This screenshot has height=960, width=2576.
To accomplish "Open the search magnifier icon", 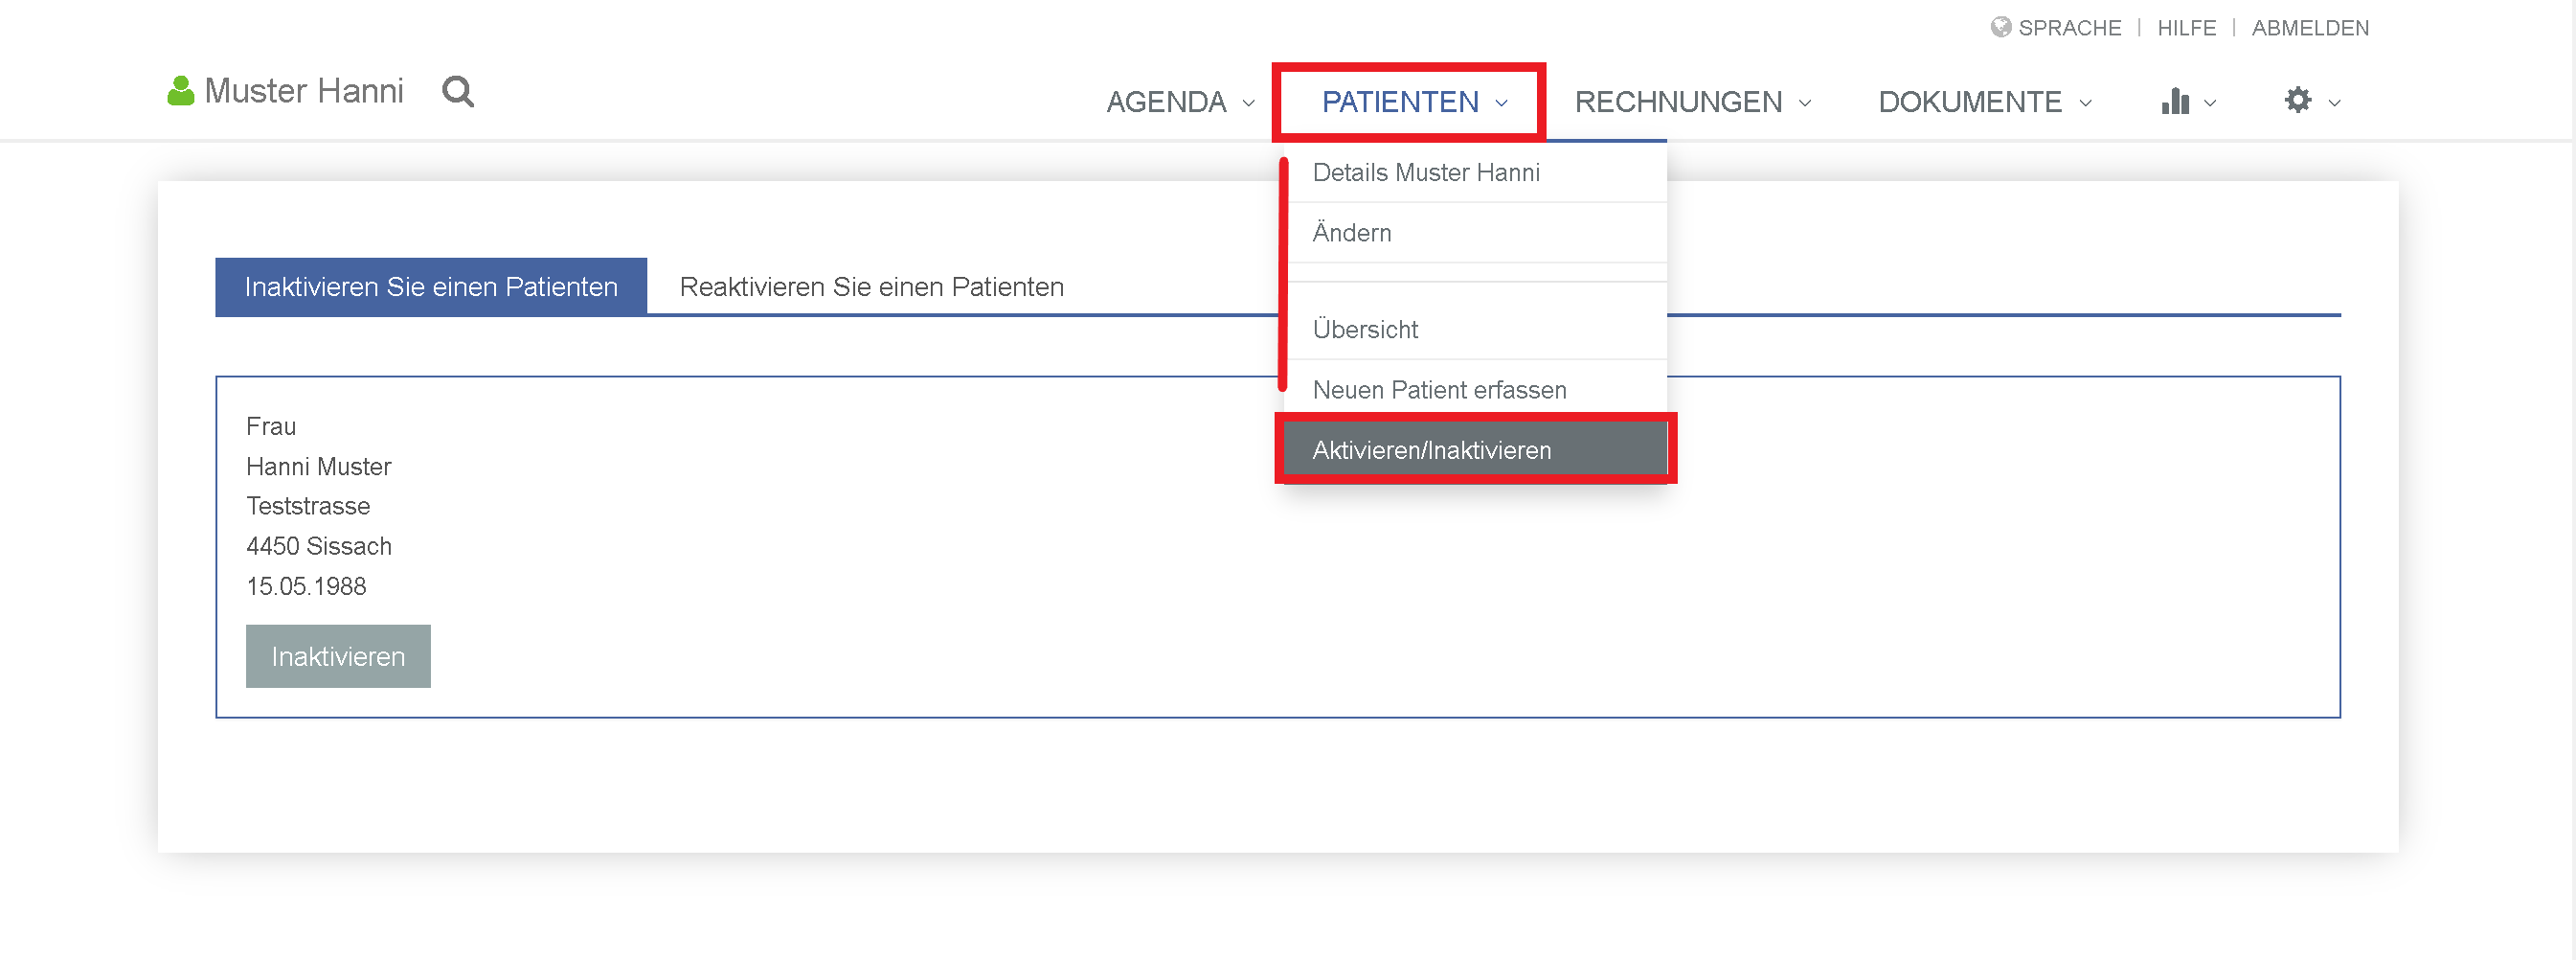I will coord(458,92).
